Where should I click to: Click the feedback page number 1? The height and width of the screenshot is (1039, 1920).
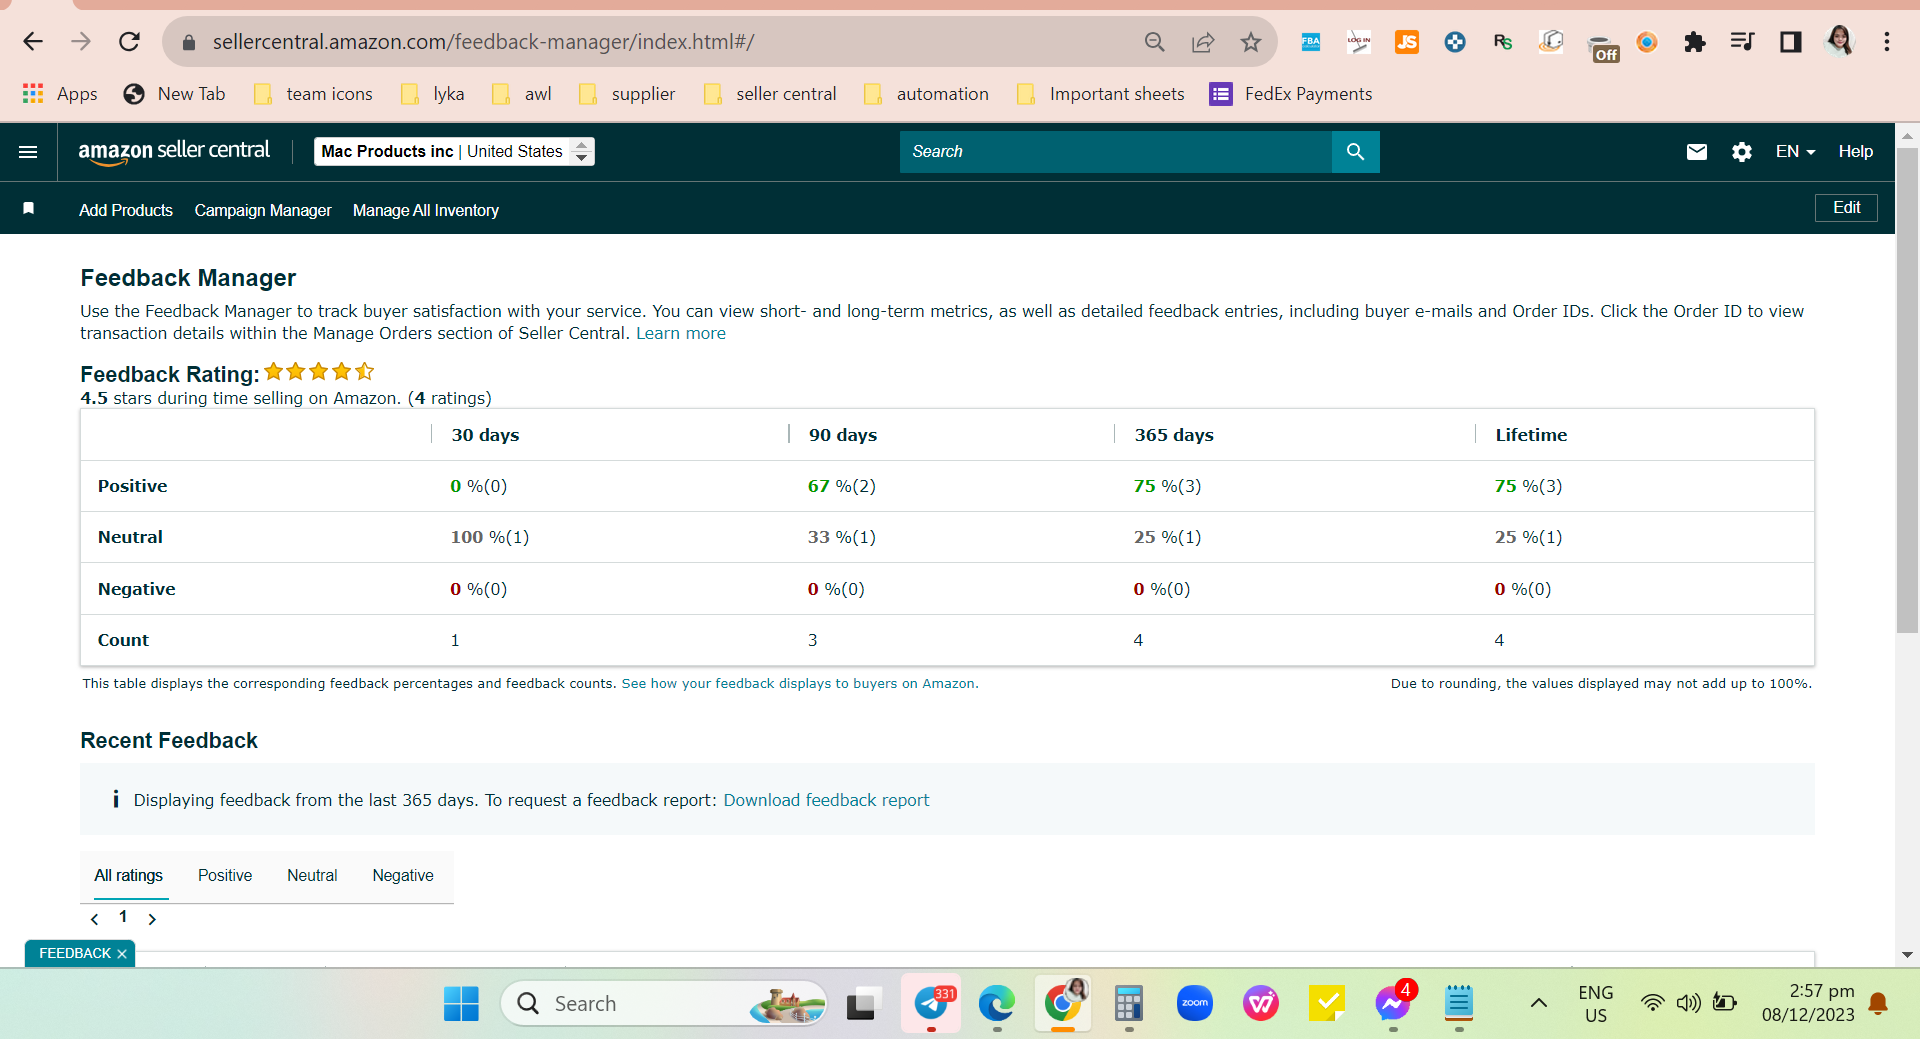(x=123, y=917)
